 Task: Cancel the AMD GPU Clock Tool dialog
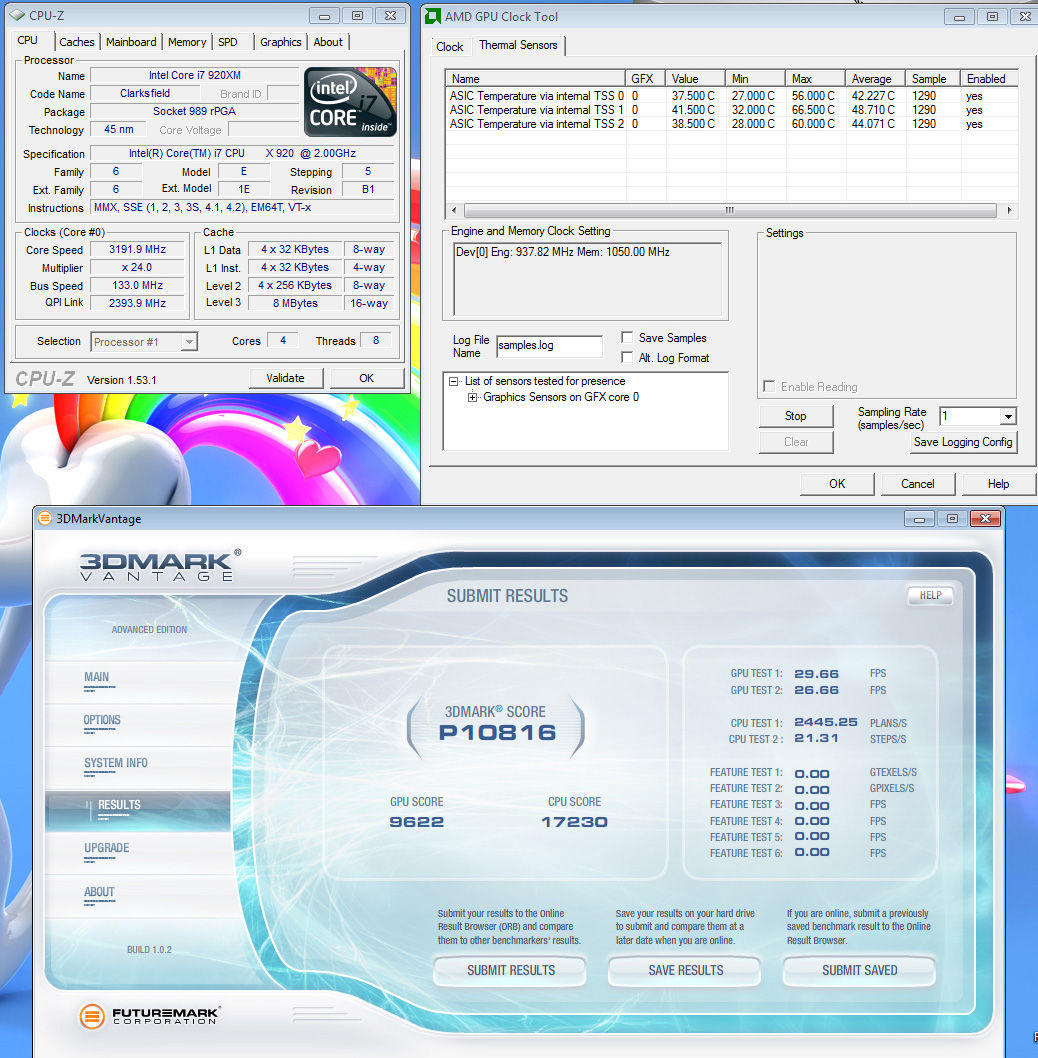918,484
